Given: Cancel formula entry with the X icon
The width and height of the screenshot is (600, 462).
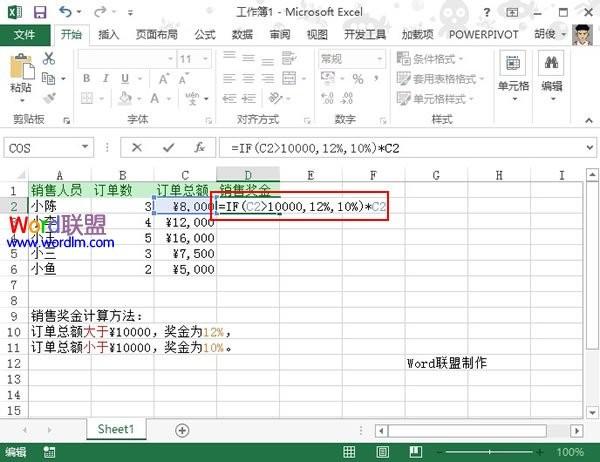Looking at the screenshot, I should [137, 148].
